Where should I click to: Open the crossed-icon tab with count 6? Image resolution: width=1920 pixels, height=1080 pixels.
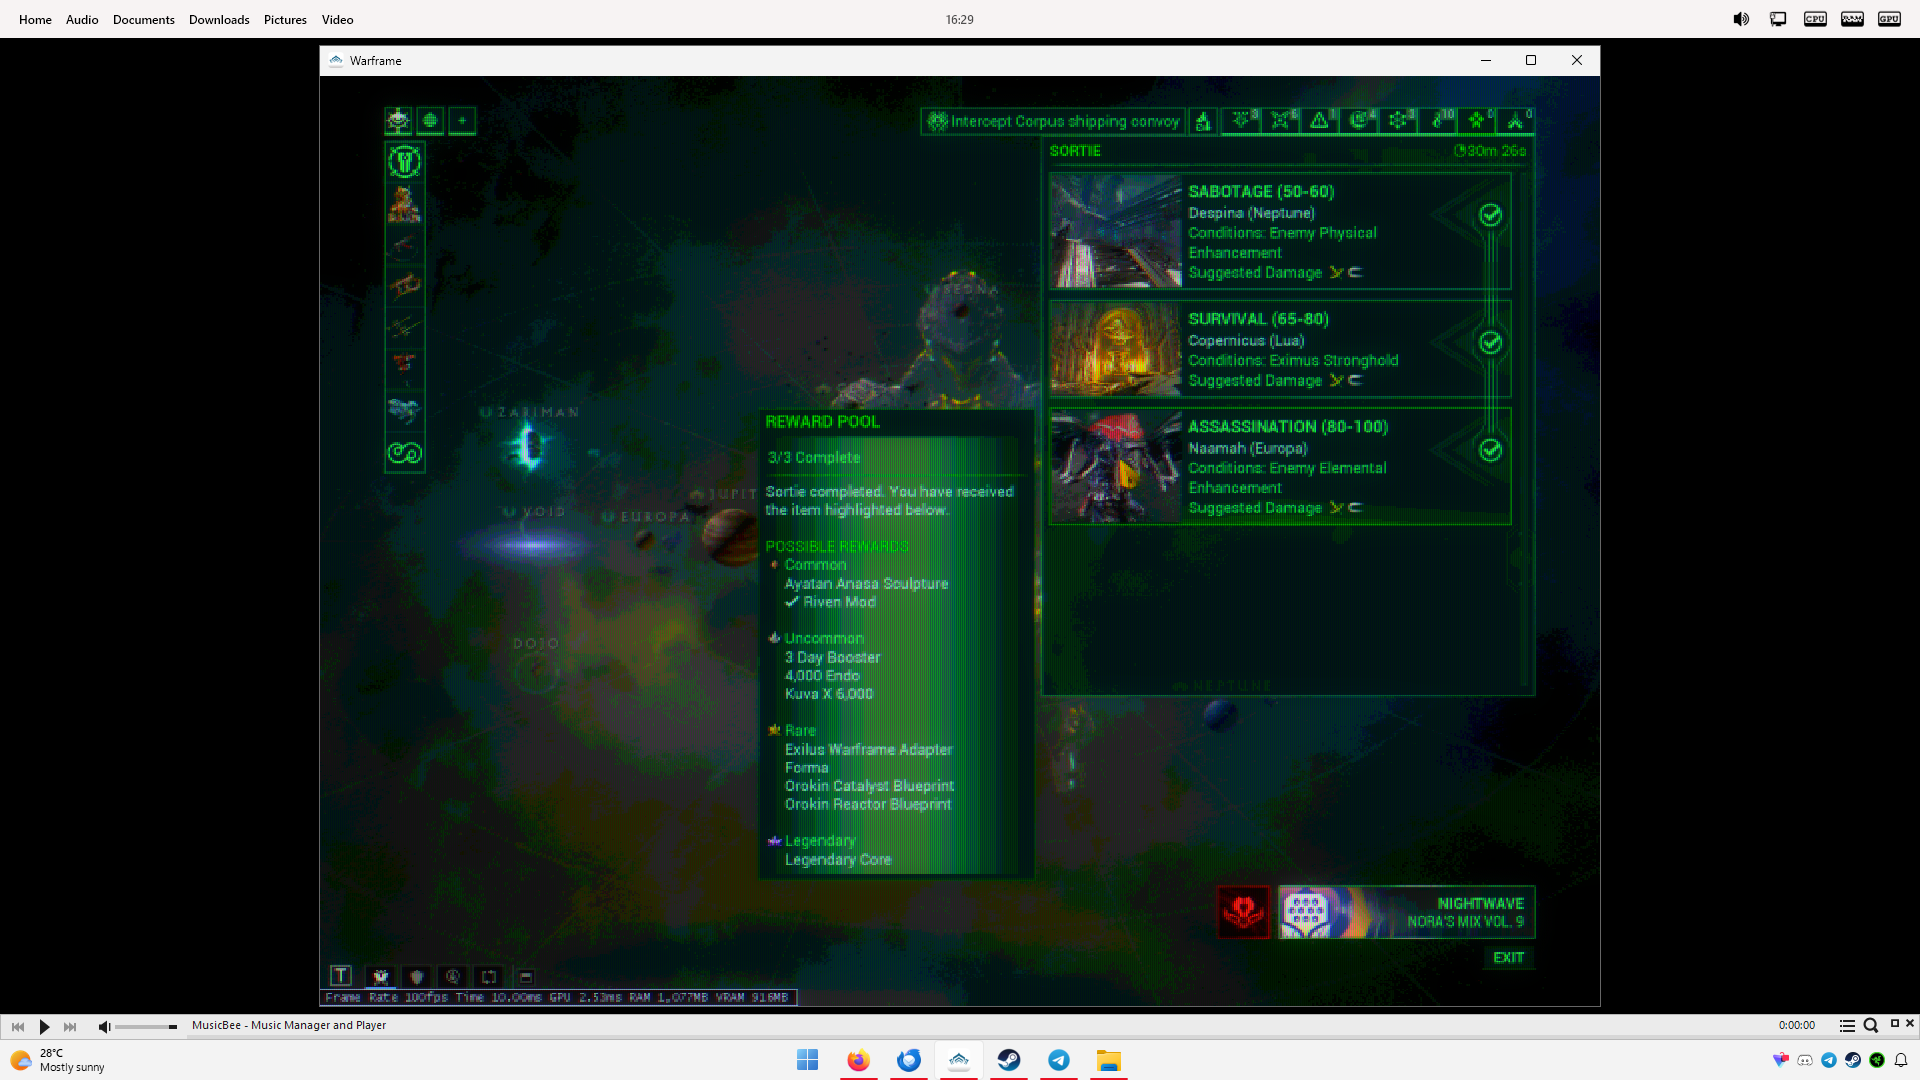(1281, 121)
